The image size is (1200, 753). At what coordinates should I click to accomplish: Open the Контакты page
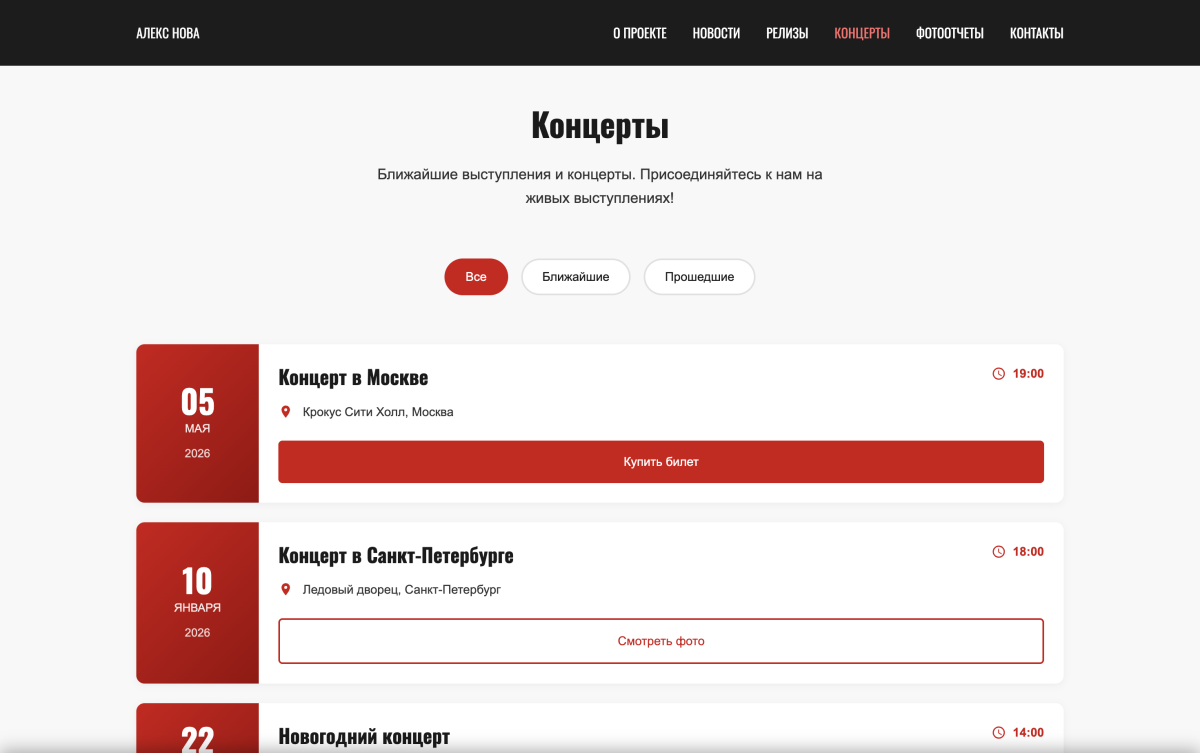pyautogui.click(x=1036, y=33)
